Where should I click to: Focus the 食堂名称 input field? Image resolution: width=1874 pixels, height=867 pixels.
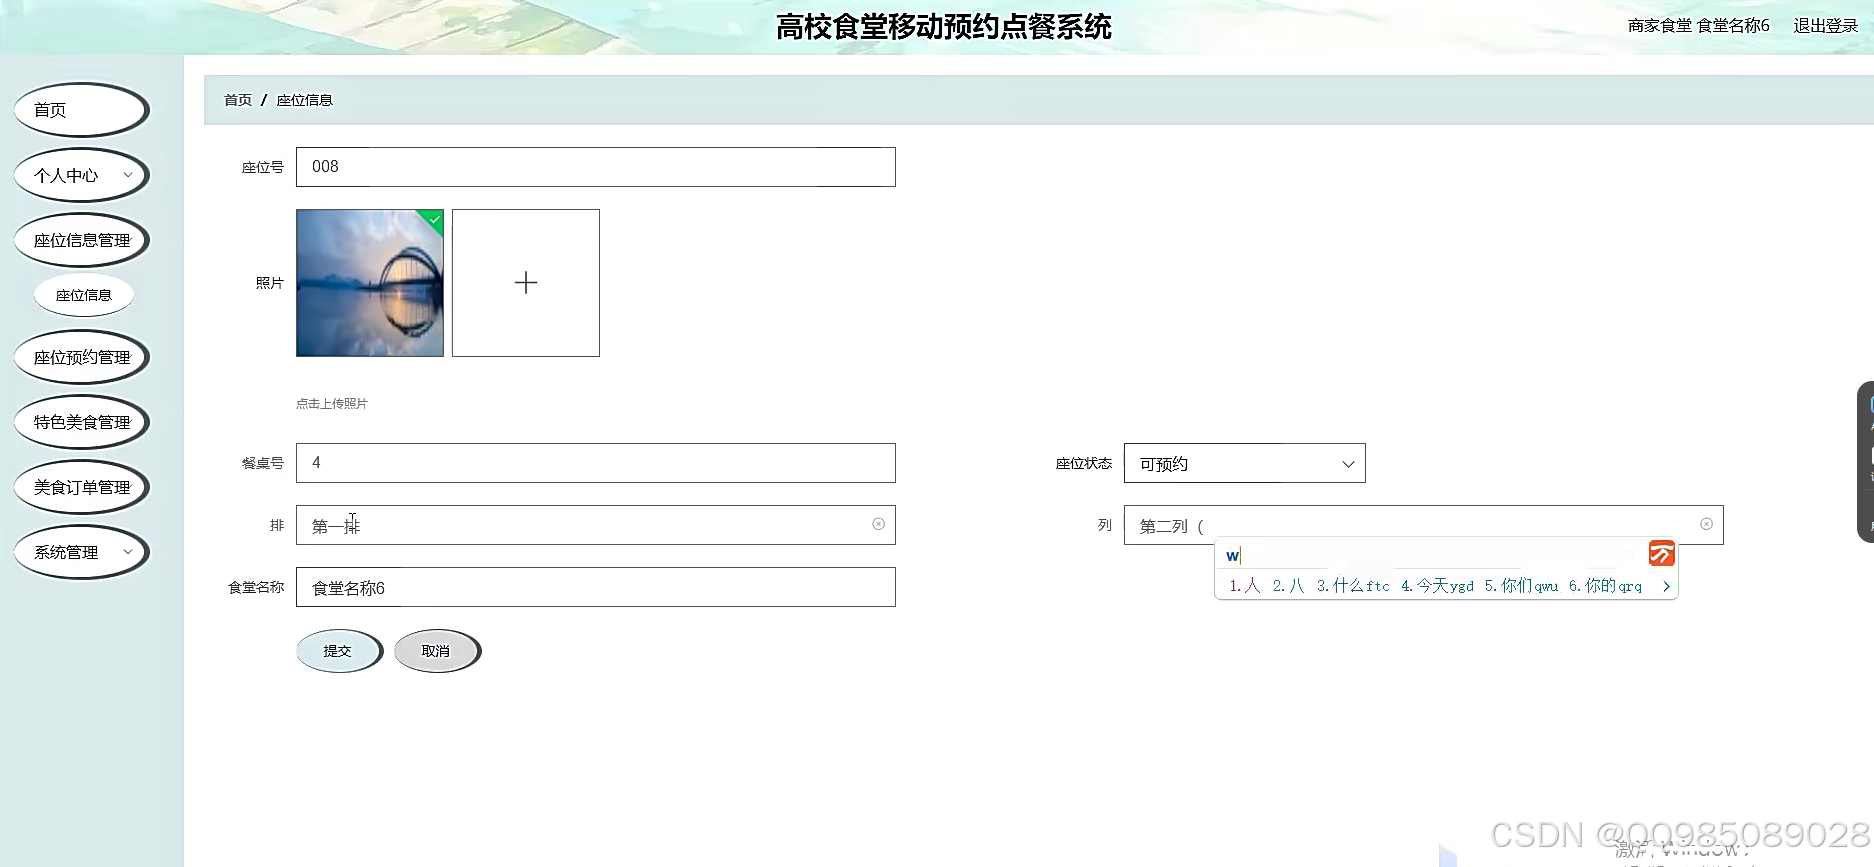[596, 587]
